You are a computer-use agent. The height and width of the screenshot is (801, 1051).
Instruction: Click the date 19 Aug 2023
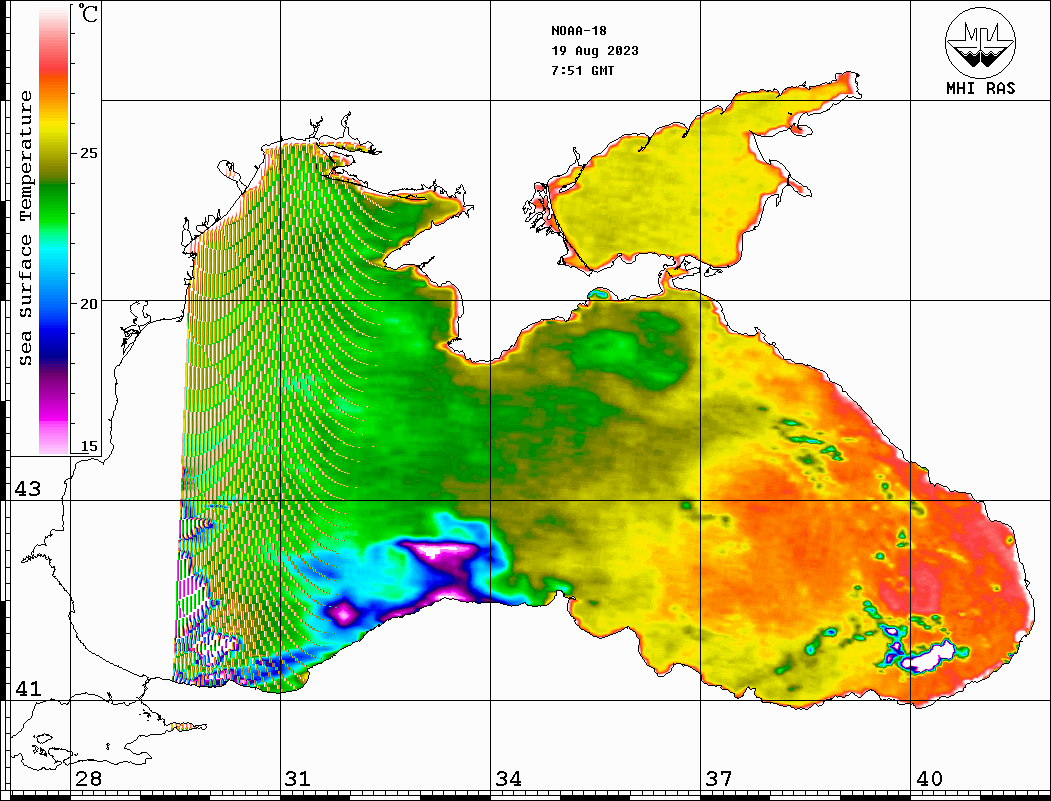pos(595,50)
